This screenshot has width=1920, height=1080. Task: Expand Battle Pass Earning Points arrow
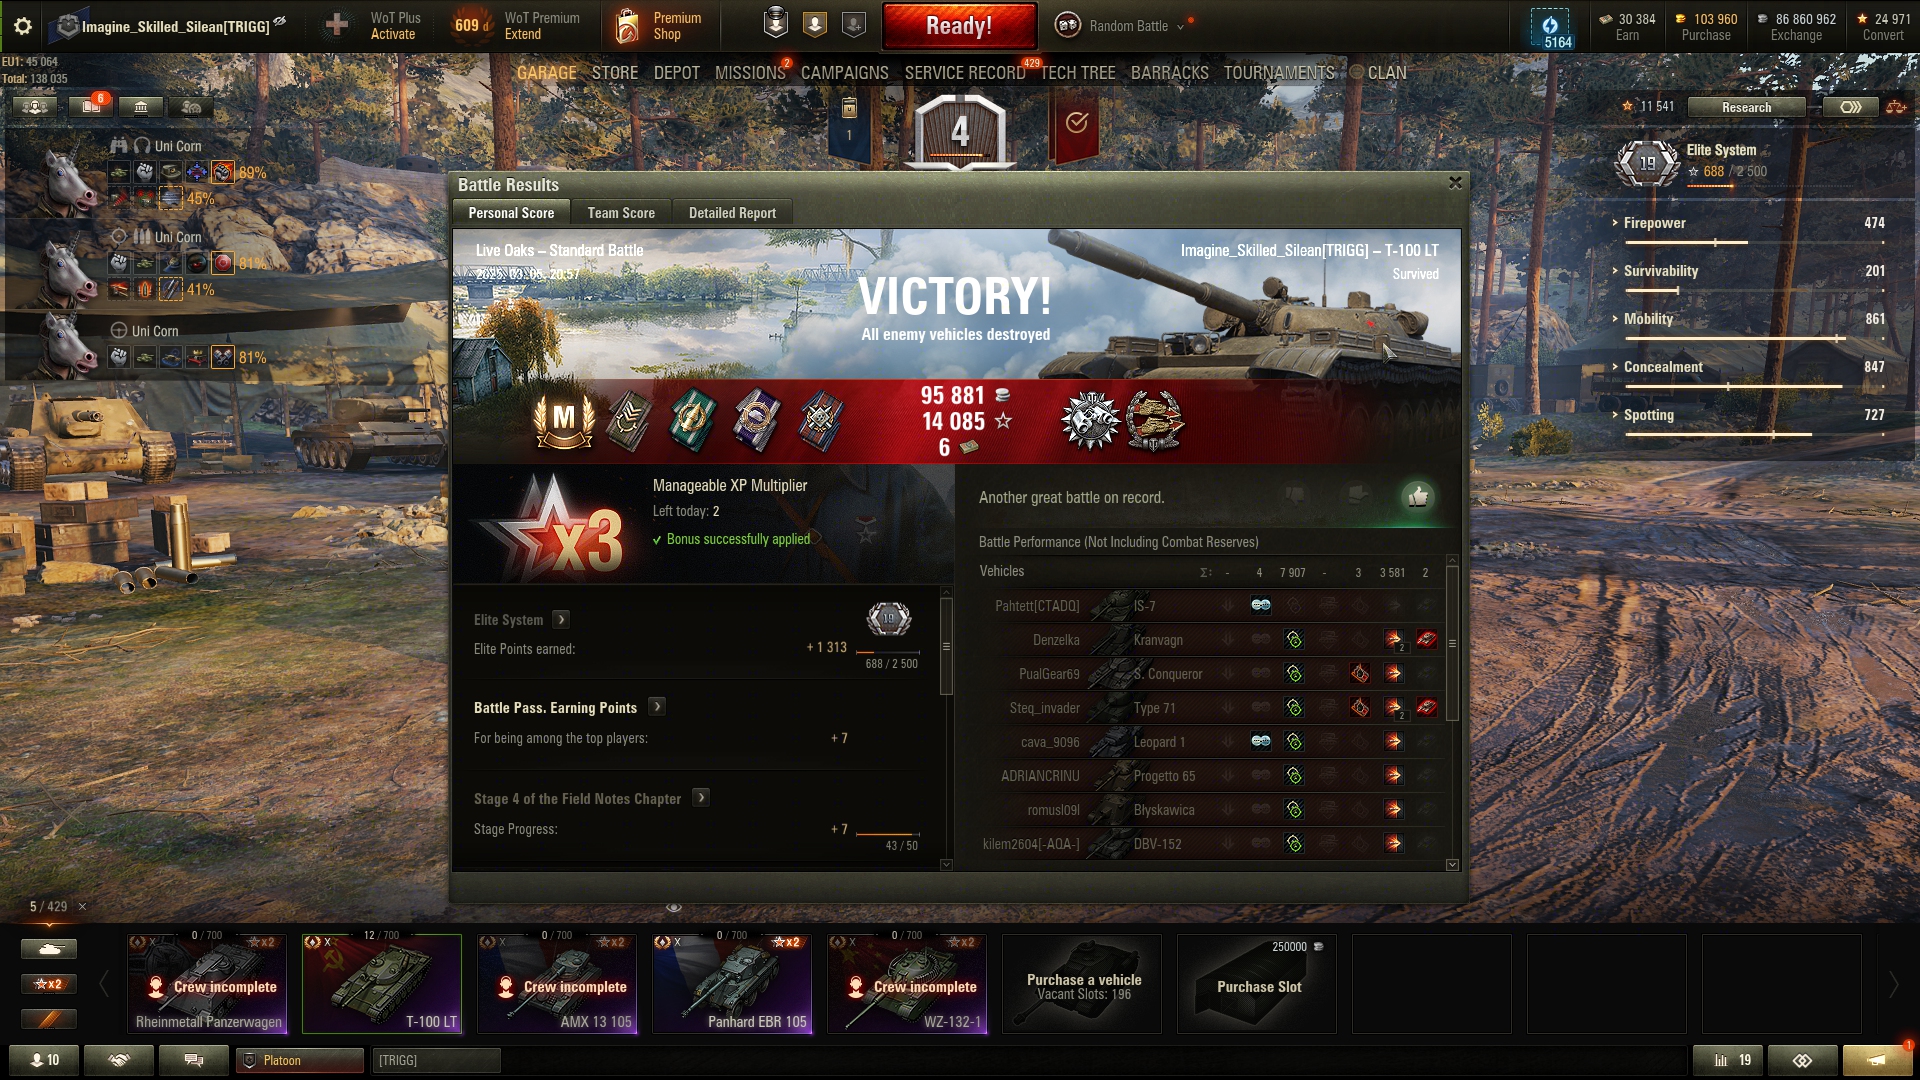point(657,706)
